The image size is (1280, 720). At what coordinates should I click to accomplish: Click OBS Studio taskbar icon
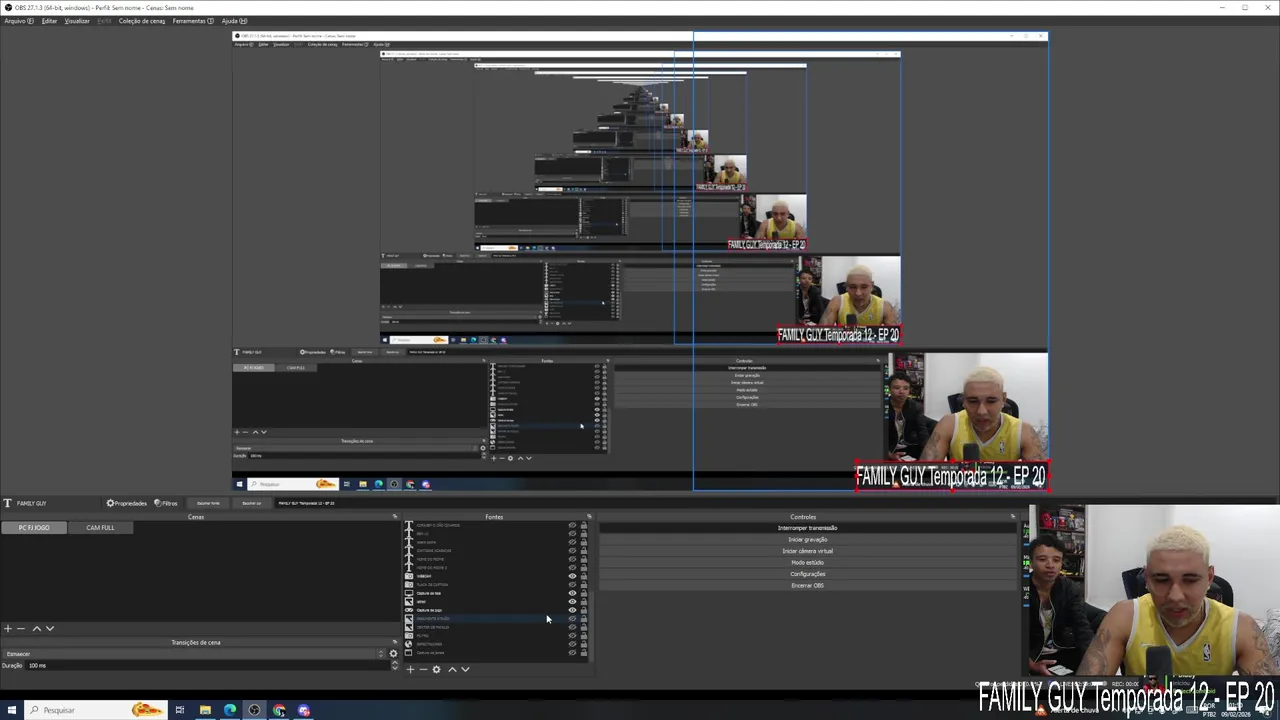point(254,710)
